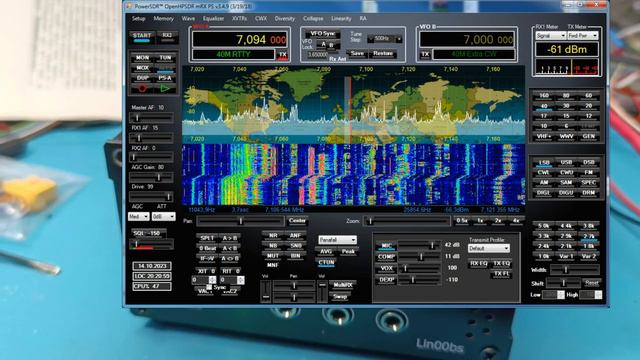
Task: Select the 40 meter band button
Action: 544,106
